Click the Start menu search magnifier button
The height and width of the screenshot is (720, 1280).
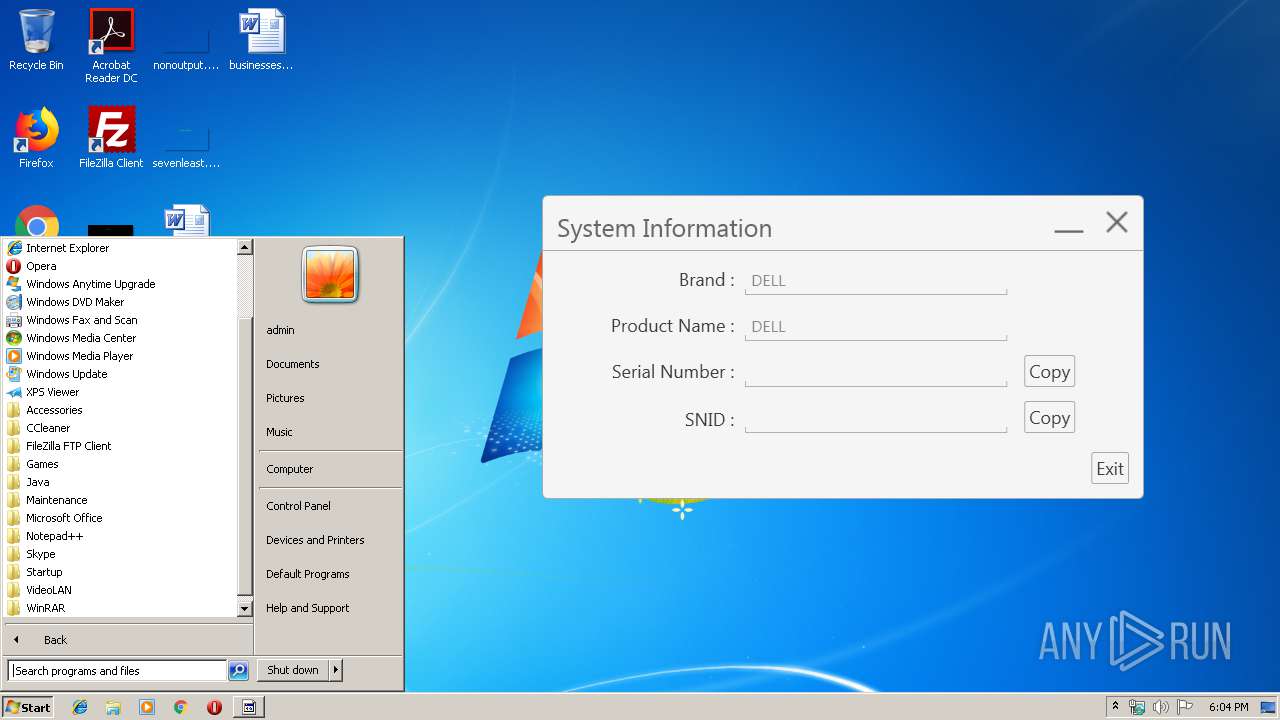[x=238, y=671]
